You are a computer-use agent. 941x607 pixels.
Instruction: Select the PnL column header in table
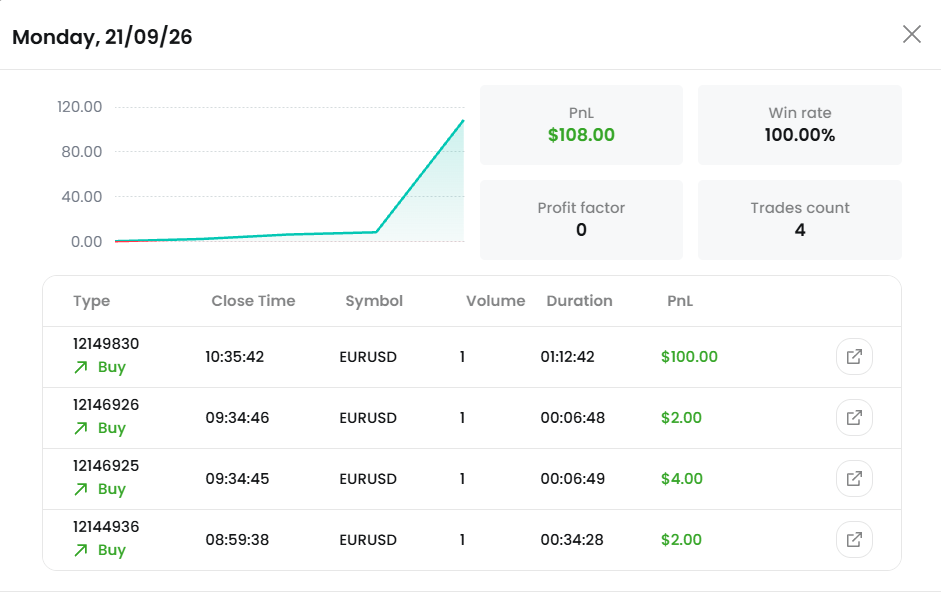[x=680, y=301]
